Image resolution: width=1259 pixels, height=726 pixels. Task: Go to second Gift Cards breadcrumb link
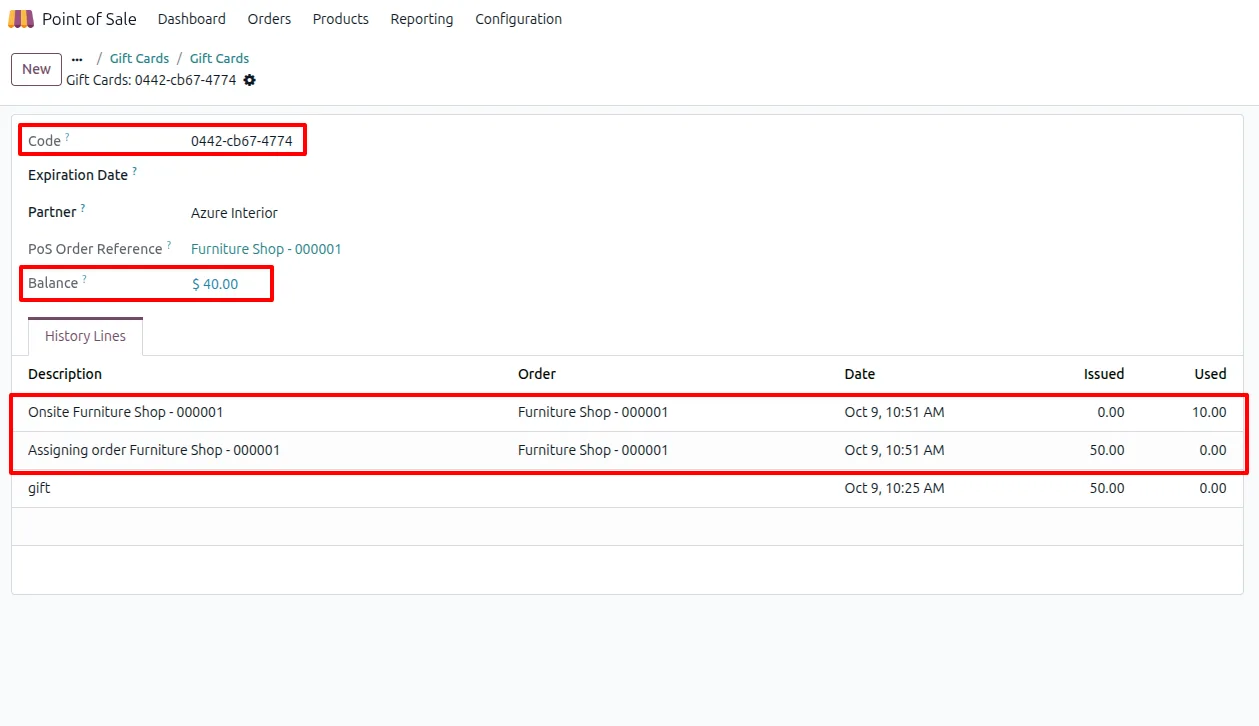219,59
